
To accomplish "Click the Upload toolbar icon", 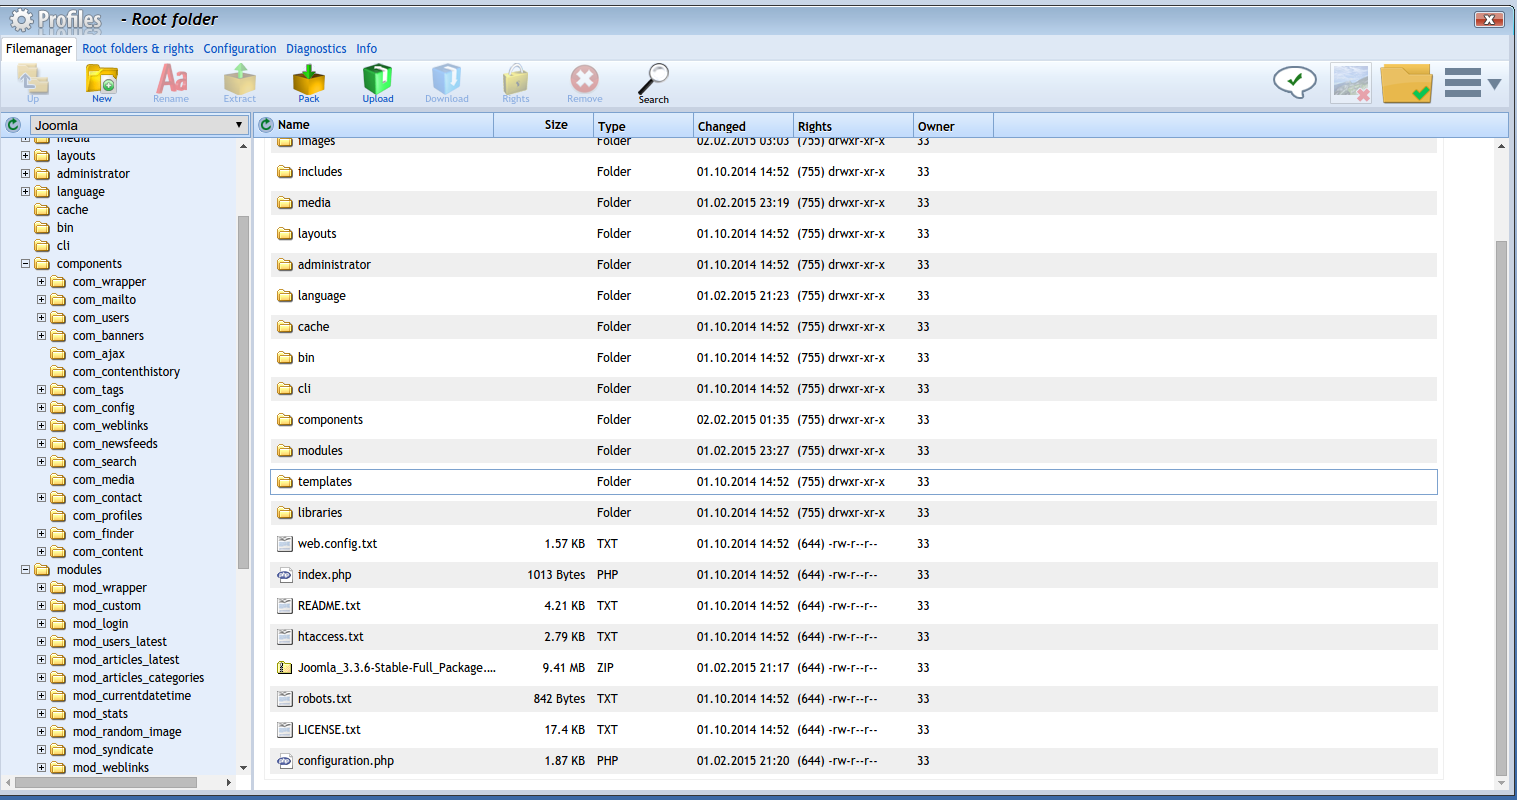I will coord(377,82).
